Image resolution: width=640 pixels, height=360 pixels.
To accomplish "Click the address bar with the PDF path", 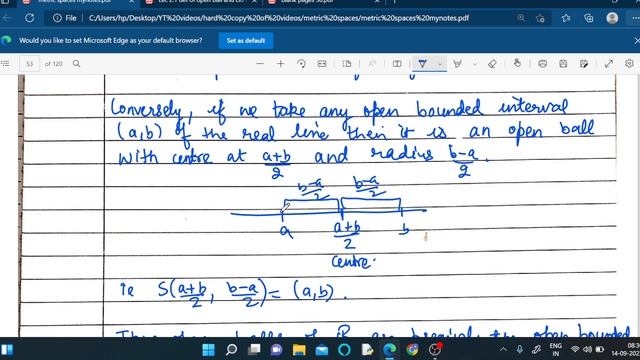I will point(278,18).
